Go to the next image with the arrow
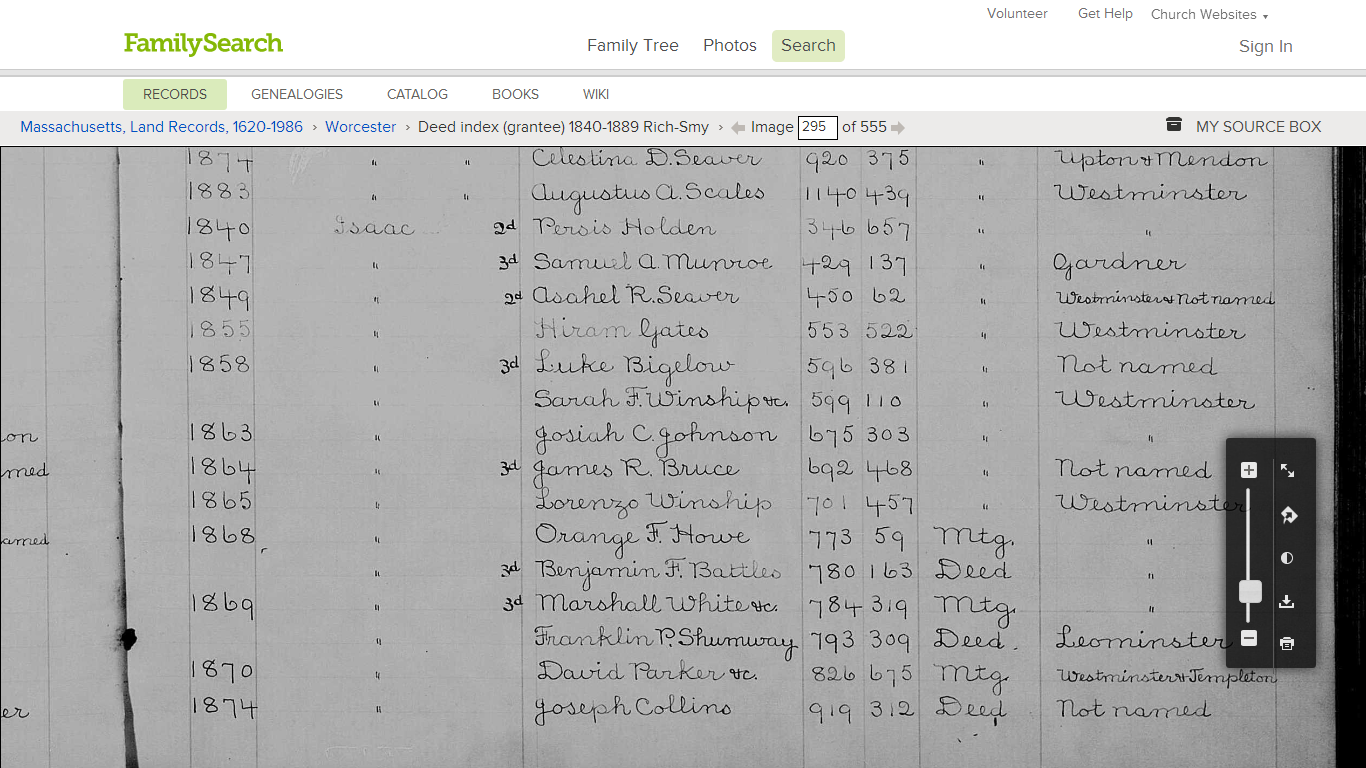The height and width of the screenshot is (768, 1366). pyautogui.click(x=897, y=127)
